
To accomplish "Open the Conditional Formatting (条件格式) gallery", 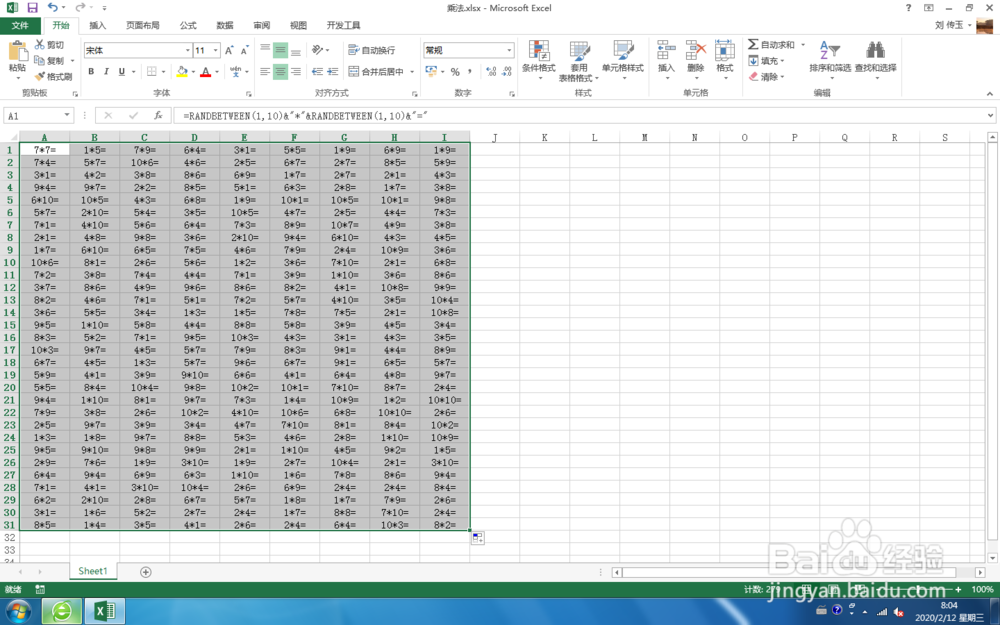I will [540, 60].
